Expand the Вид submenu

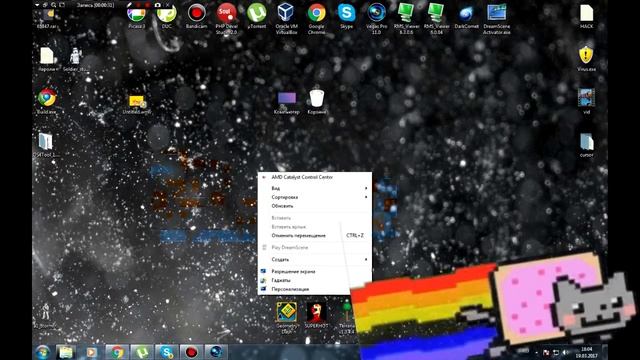(x=315, y=188)
